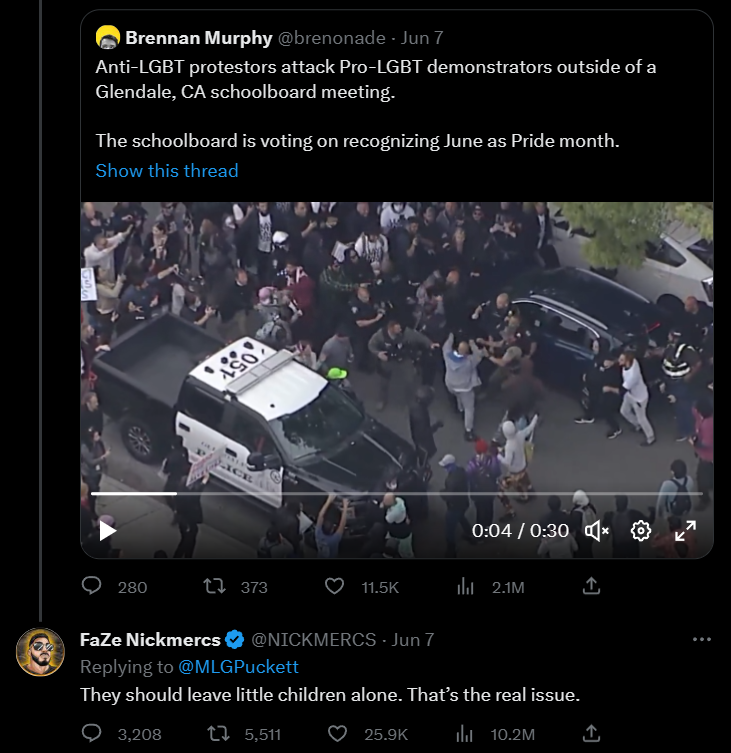Like the post with 11.5K likes
The width and height of the screenshot is (731, 753).
pyautogui.click(x=336, y=586)
